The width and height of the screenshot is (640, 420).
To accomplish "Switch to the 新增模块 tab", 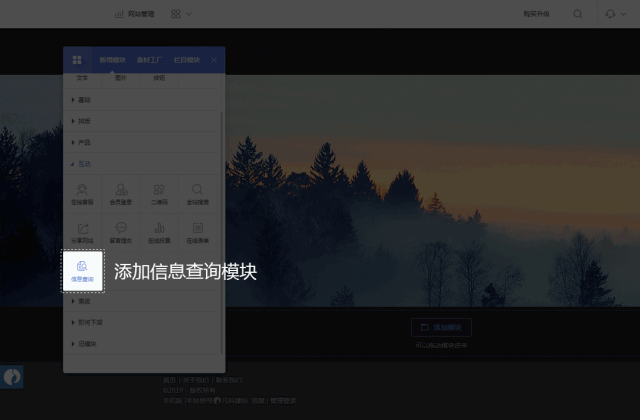I will (x=113, y=60).
